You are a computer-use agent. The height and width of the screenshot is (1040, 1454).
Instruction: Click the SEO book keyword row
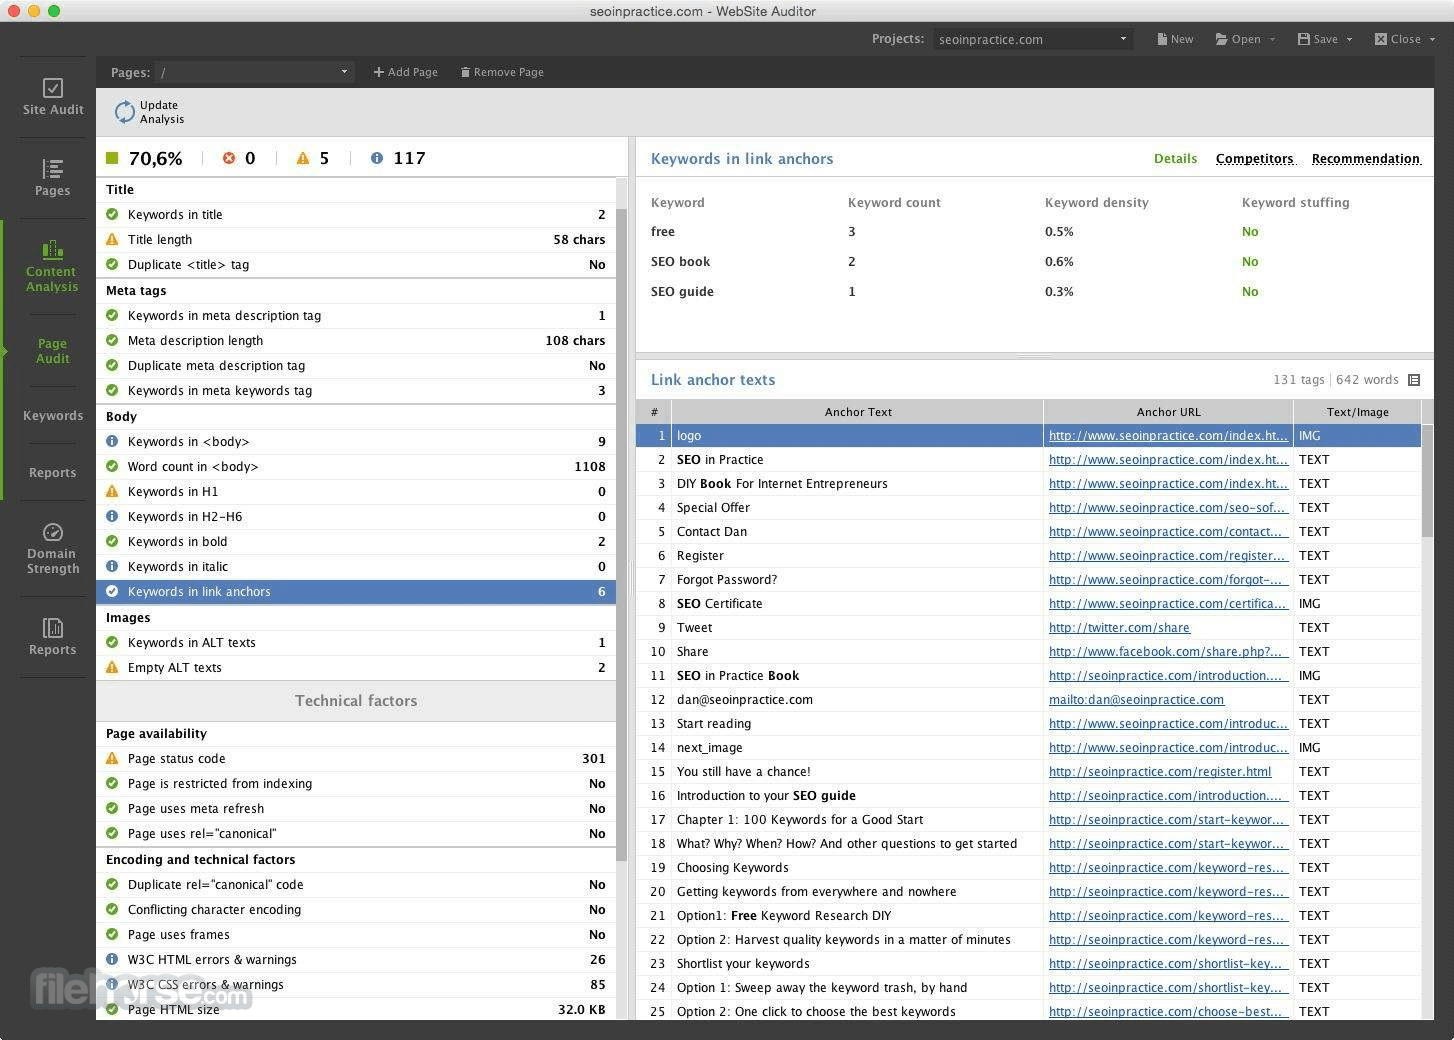coord(1034,262)
